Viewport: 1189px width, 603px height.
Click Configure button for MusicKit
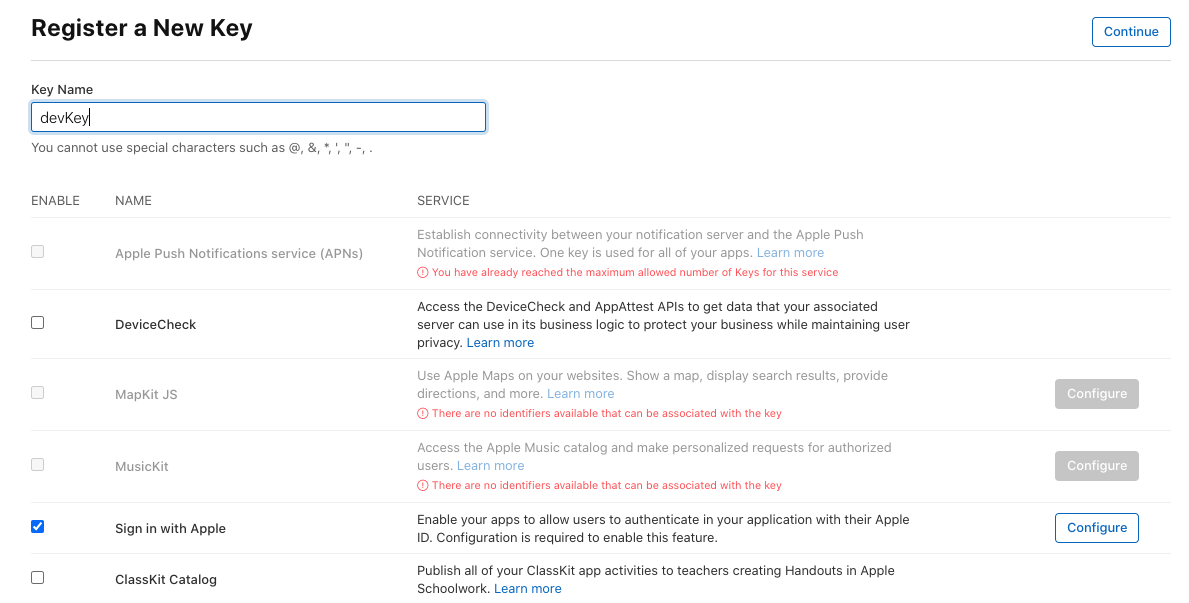tap(1096, 466)
